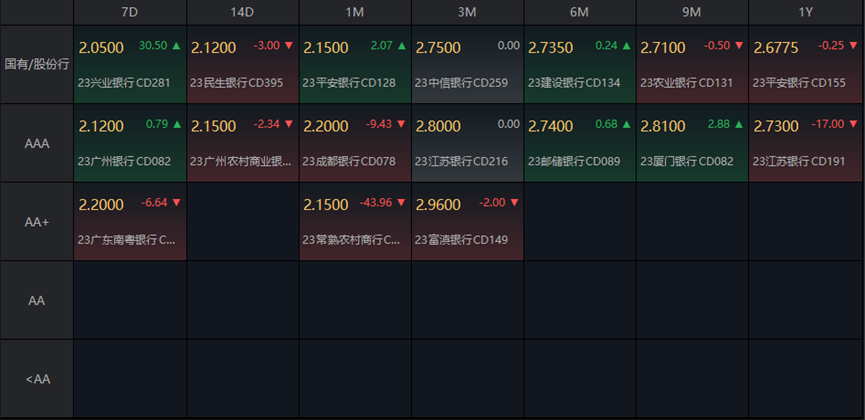This screenshot has height=420, width=865.
Task: Click the 2.8000 yield value
Action: pos(438,126)
